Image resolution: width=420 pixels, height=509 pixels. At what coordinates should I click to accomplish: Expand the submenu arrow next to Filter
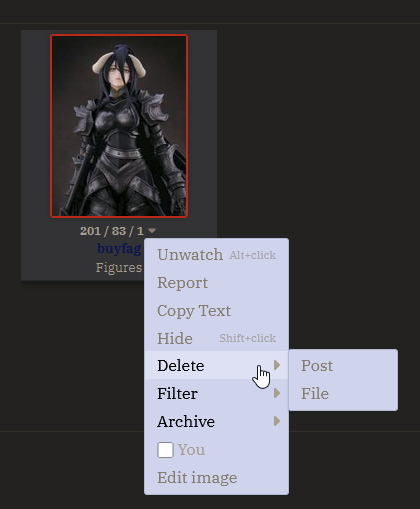[277, 393]
